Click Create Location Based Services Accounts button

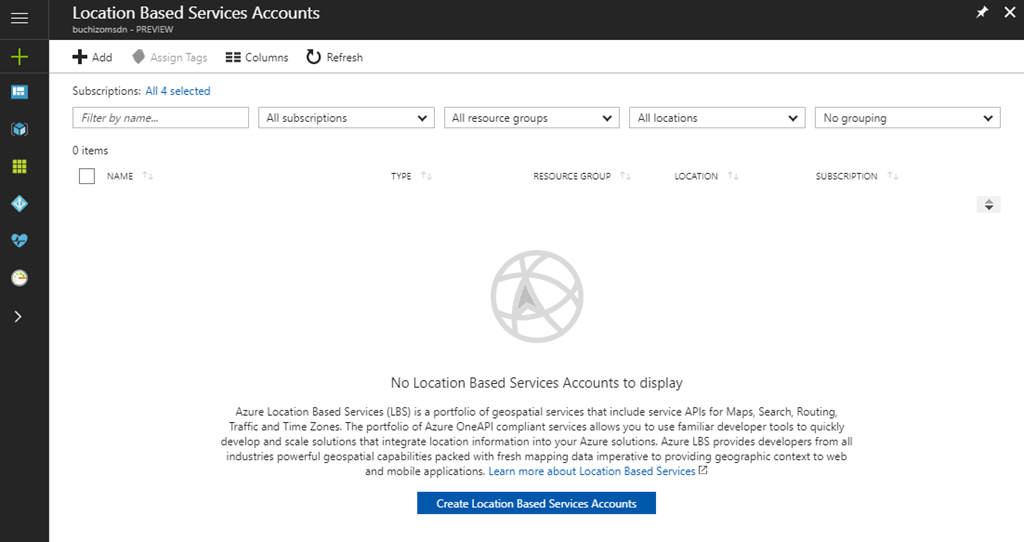536,503
